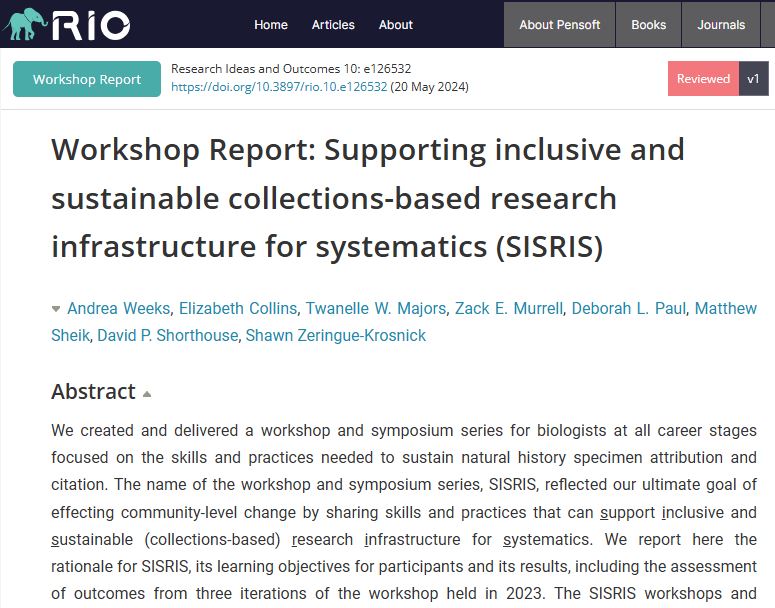775x608 pixels.
Task: Click the article title text
Action: click(368, 198)
